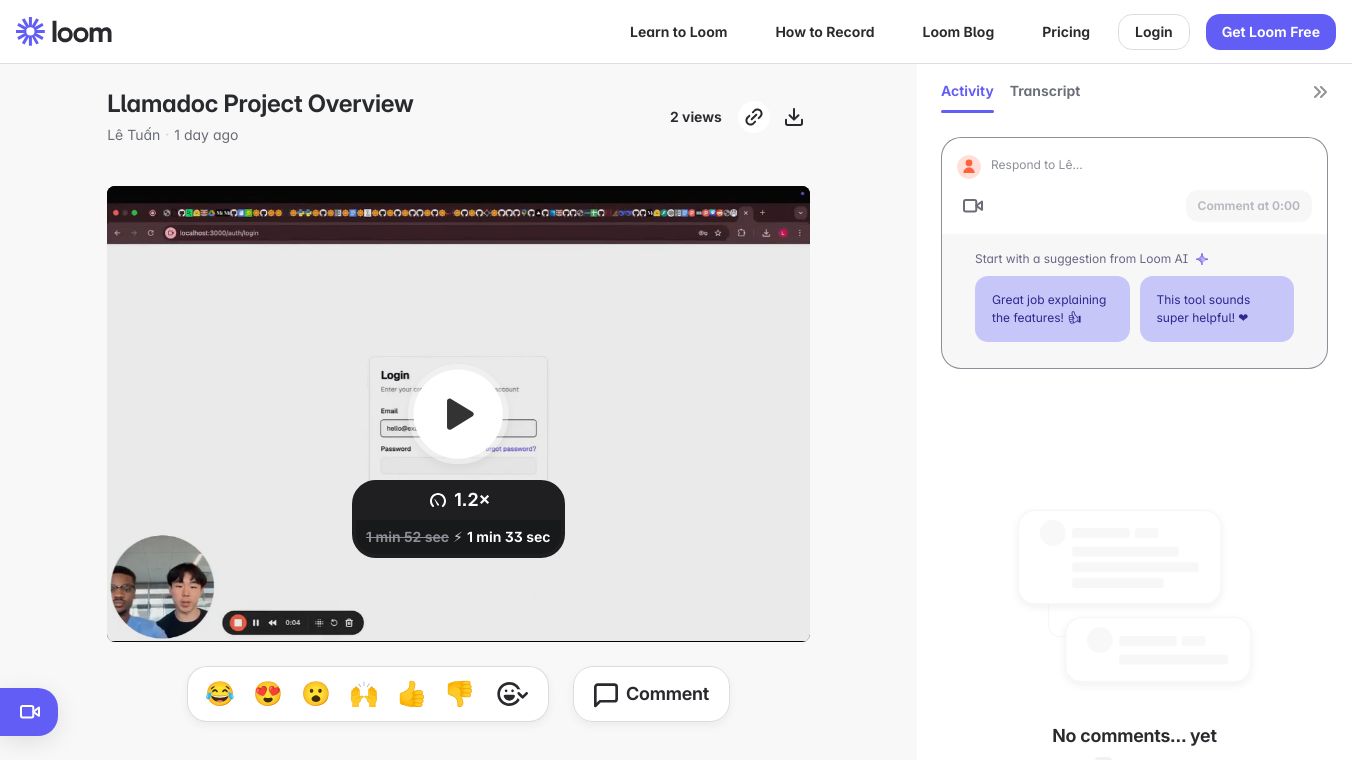1352x760 pixels.
Task: Go to the Loom Blog
Action: pyautogui.click(x=958, y=32)
